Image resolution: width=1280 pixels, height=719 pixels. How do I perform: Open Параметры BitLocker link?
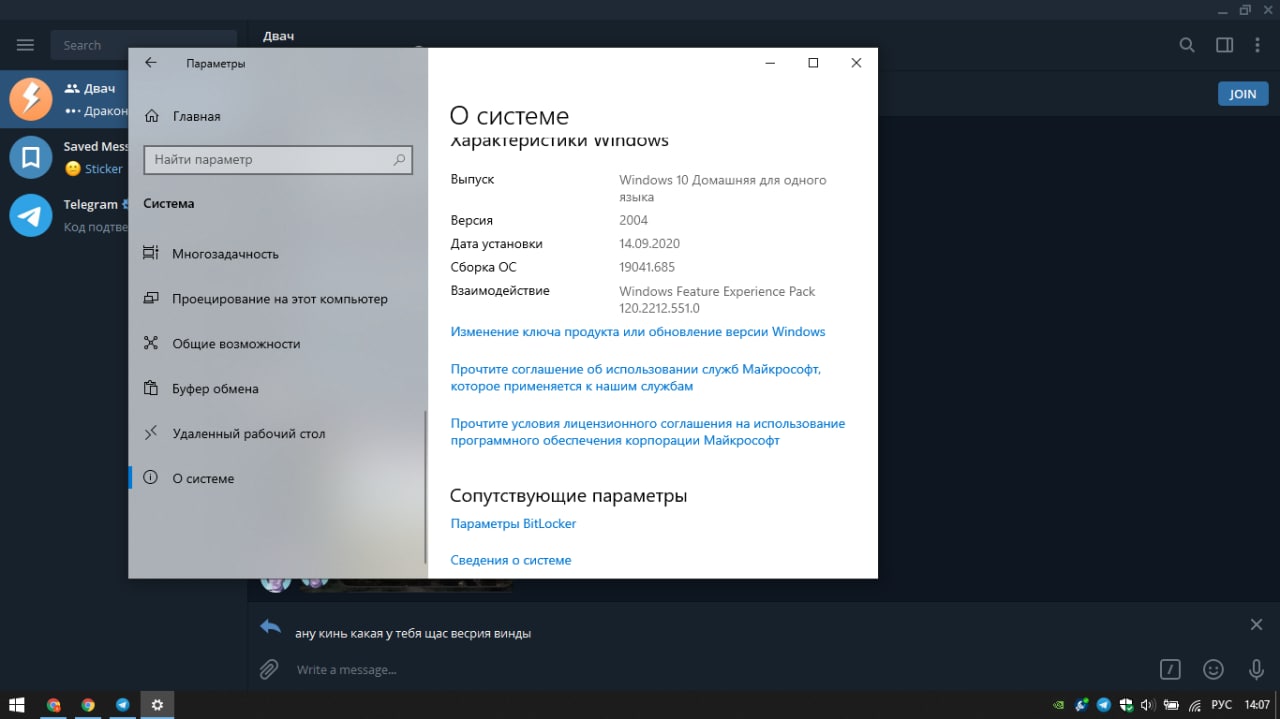tap(513, 524)
